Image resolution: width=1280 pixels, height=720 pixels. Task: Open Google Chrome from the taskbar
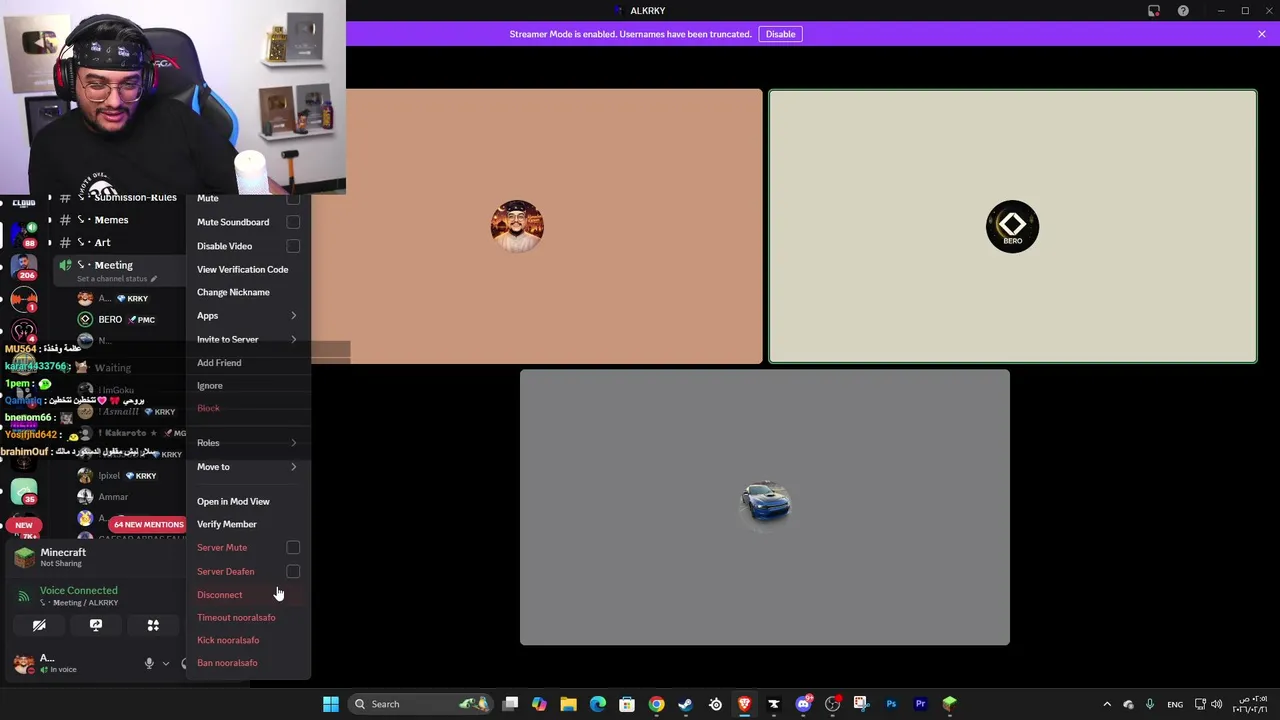click(x=656, y=704)
